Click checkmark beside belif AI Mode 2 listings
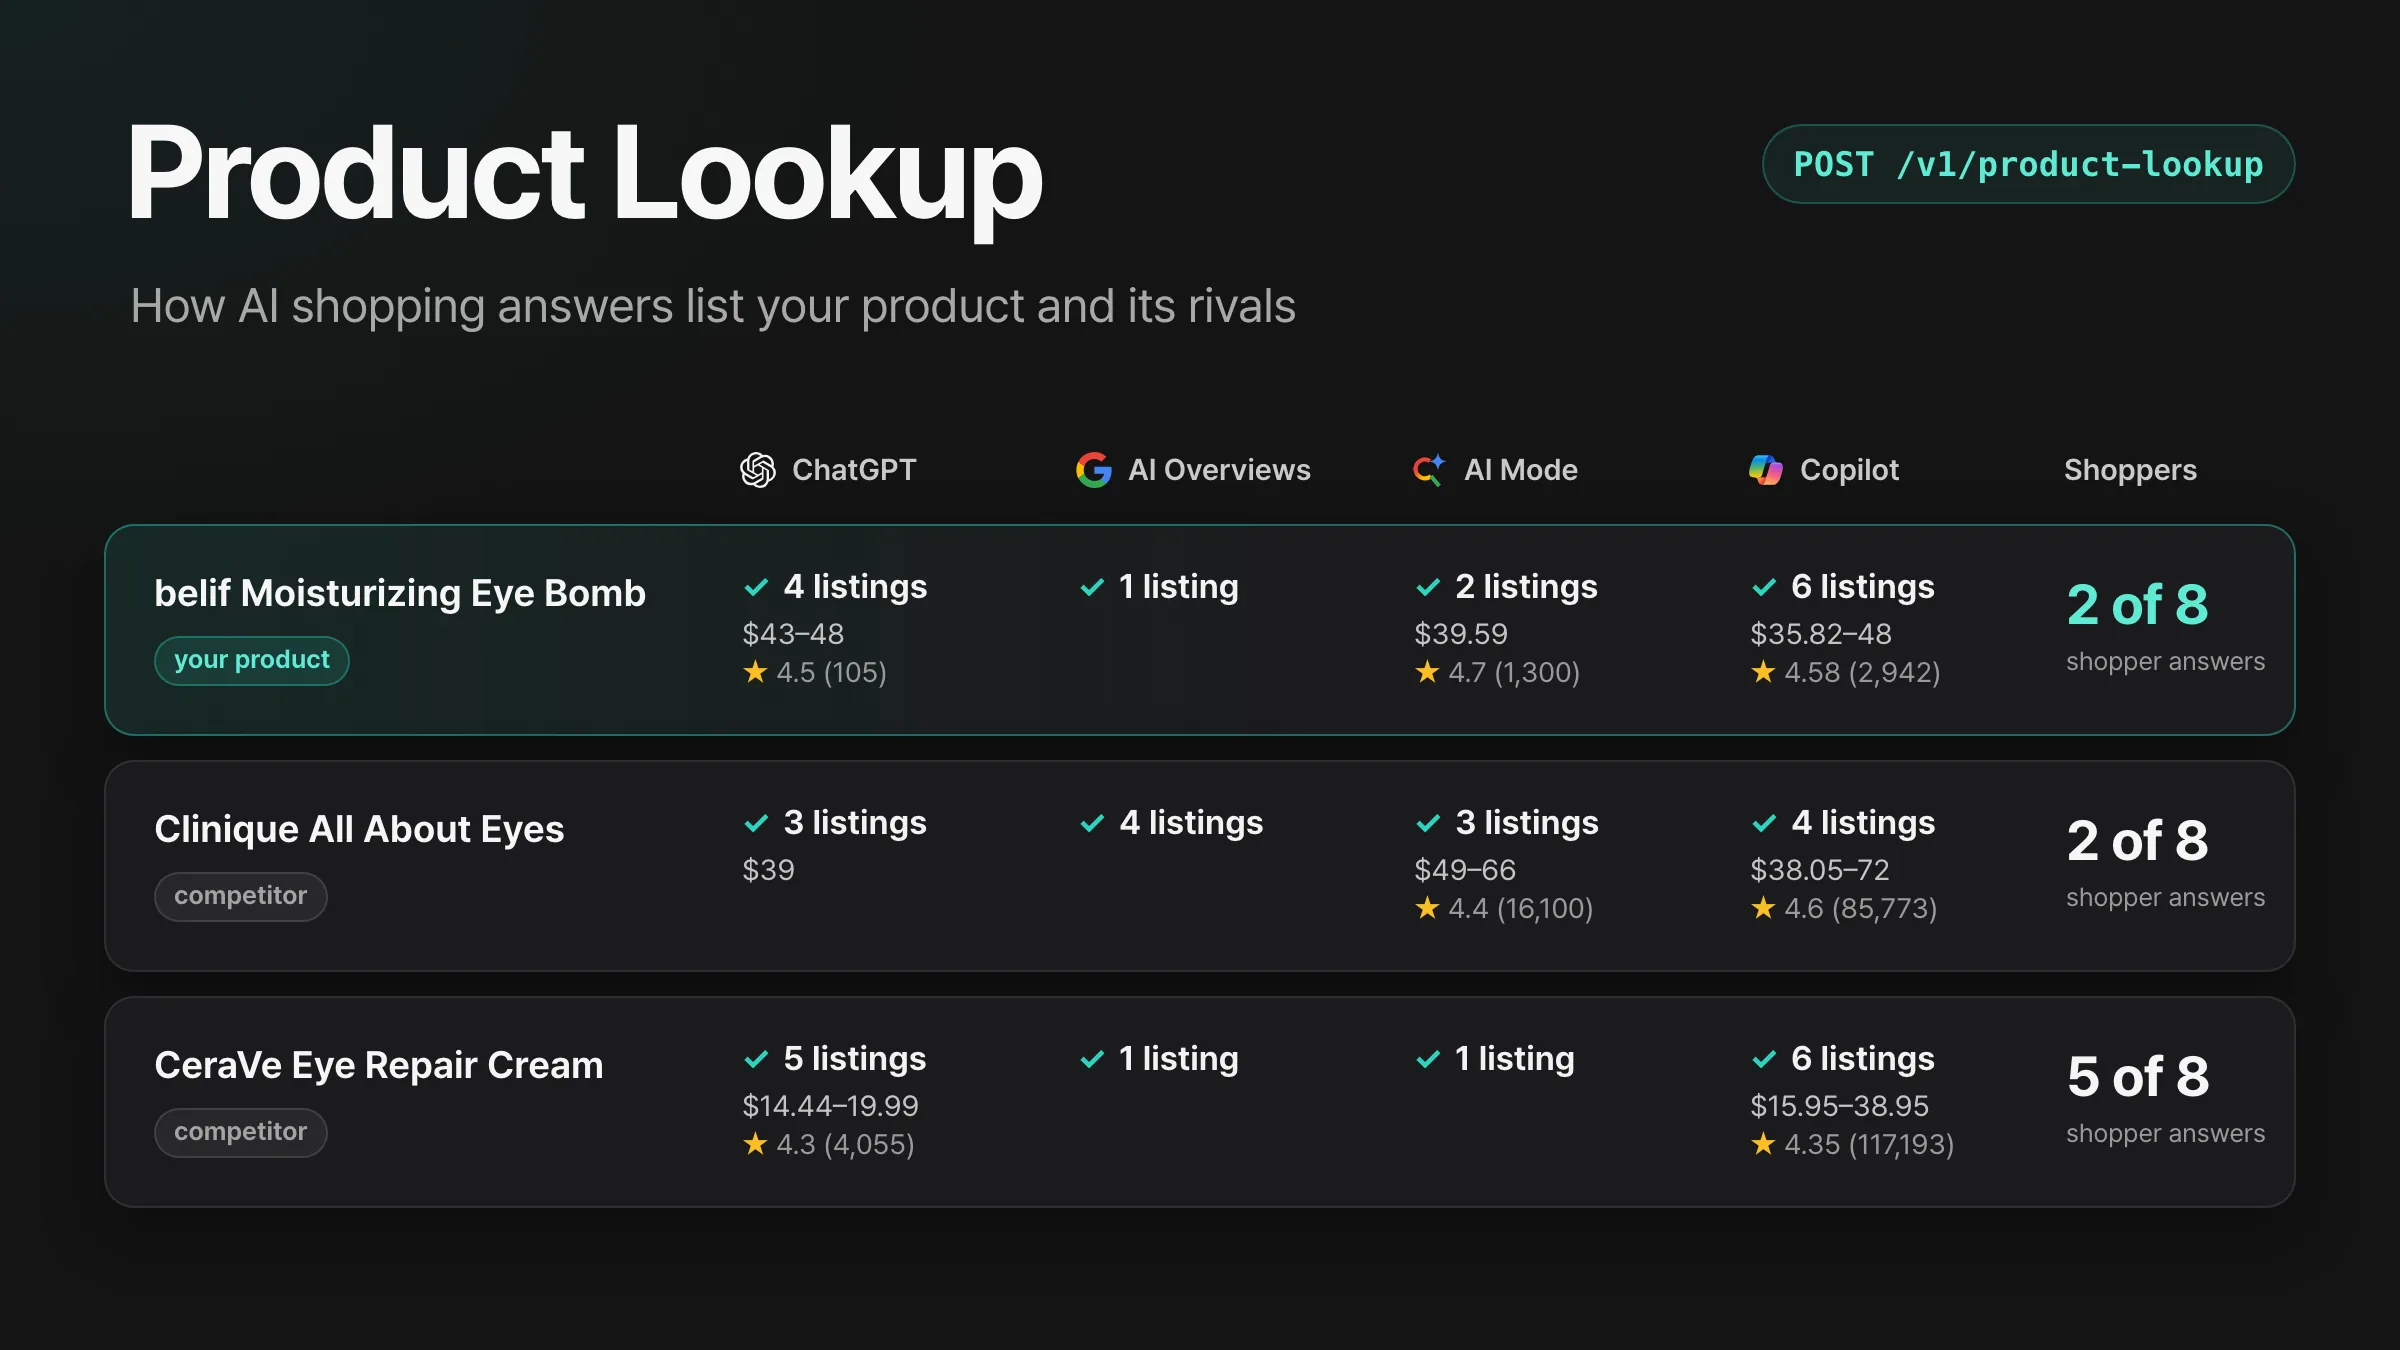 click(1428, 587)
